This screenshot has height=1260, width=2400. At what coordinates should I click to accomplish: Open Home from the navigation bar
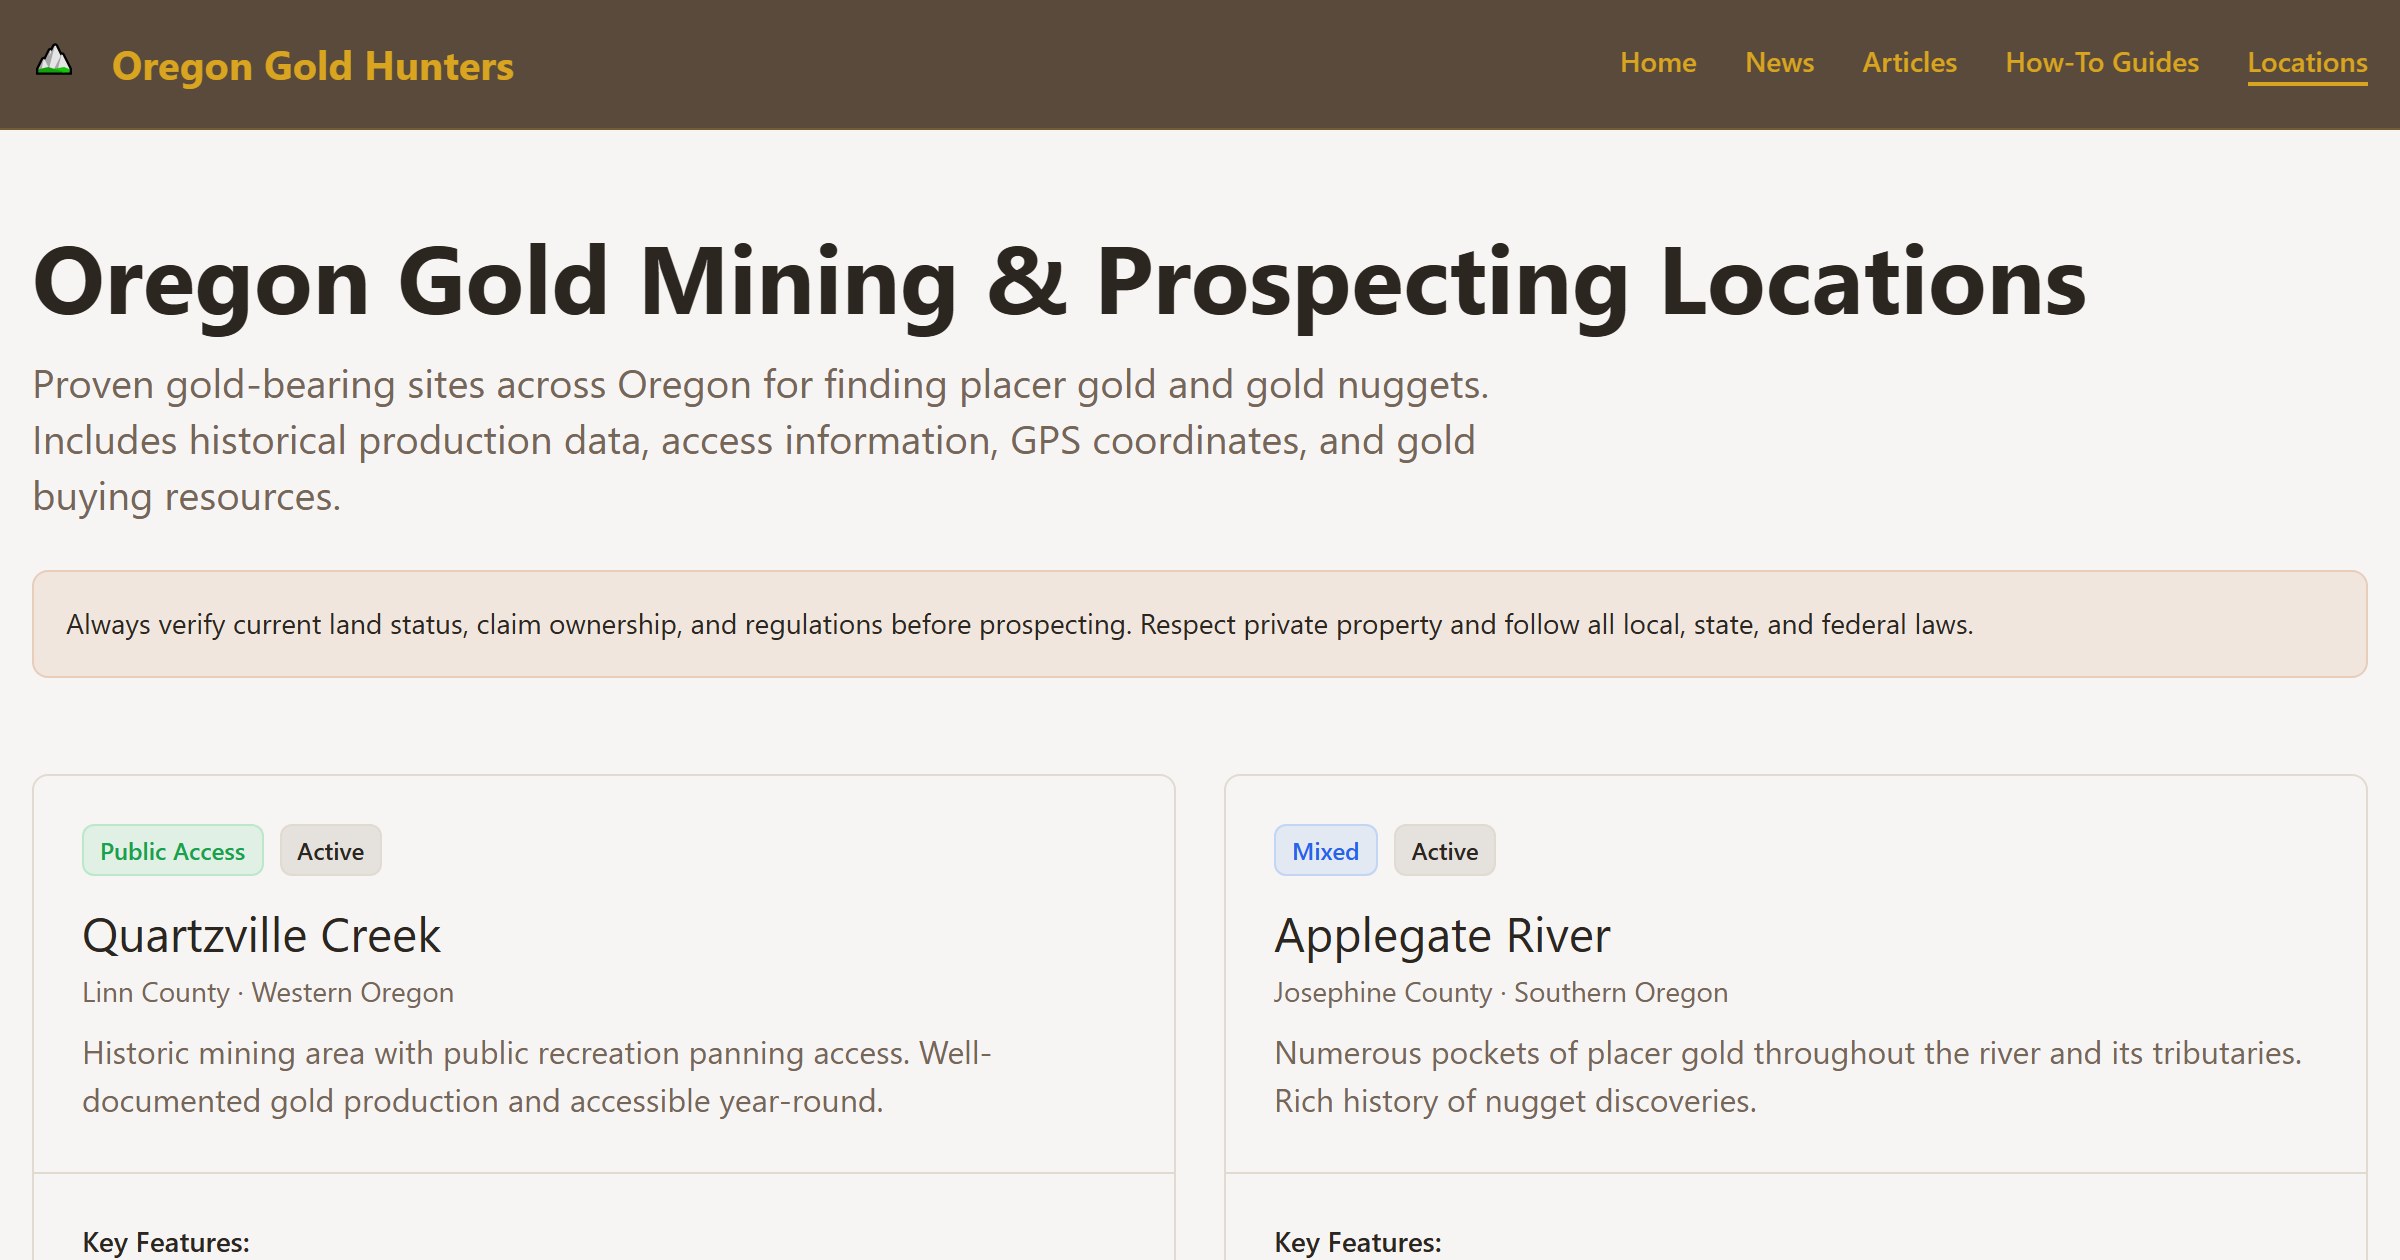click(x=1657, y=63)
